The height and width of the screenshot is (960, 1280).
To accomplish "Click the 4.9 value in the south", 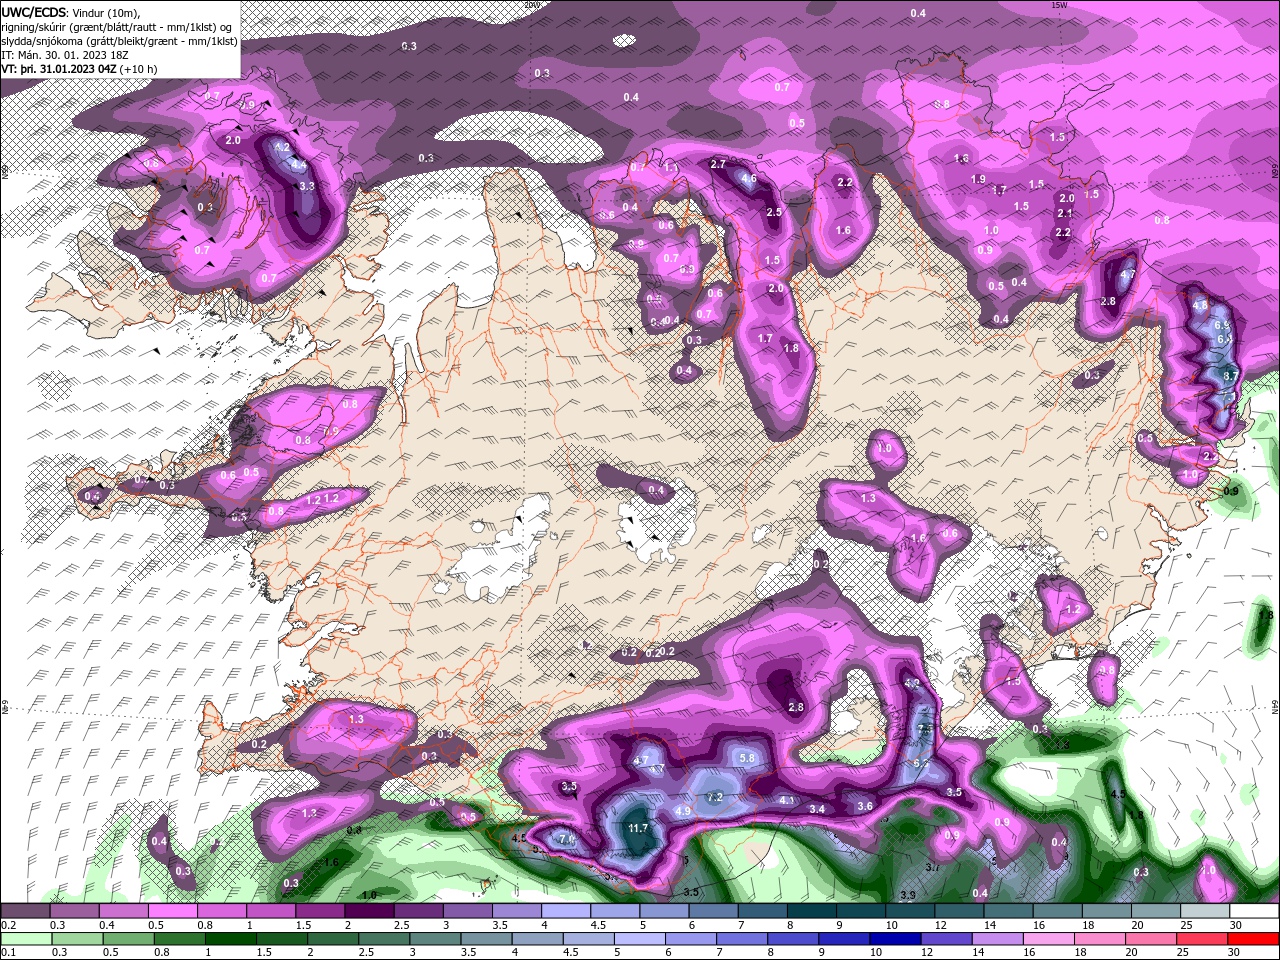I will [683, 811].
